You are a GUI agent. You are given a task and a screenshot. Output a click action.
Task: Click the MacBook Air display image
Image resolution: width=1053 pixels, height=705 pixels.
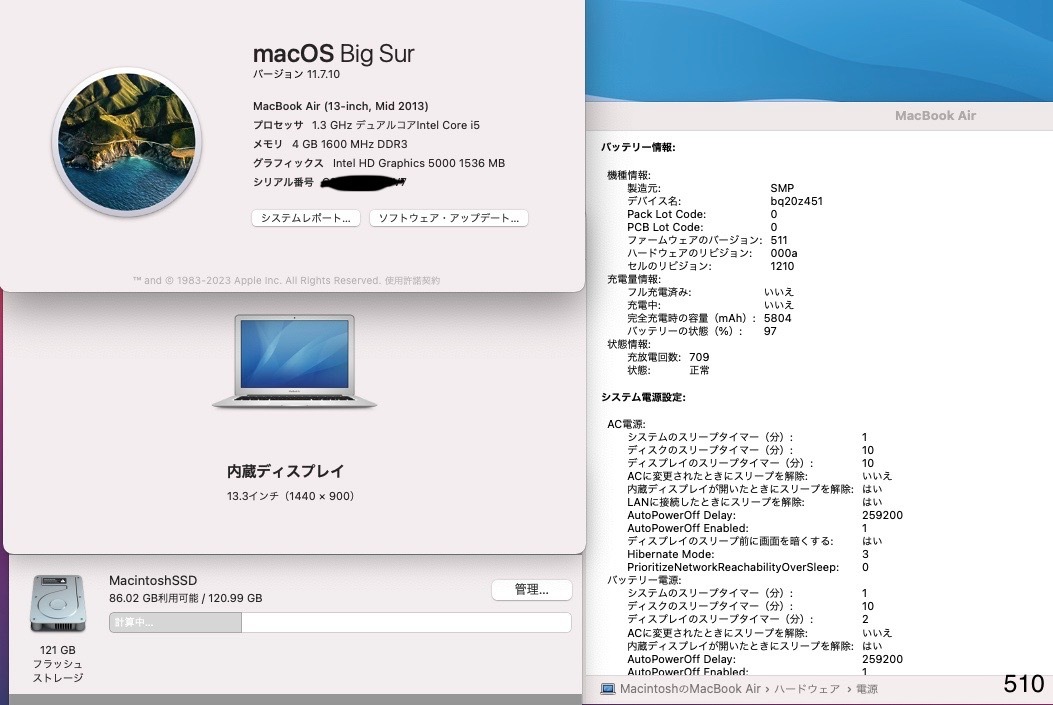(x=294, y=361)
